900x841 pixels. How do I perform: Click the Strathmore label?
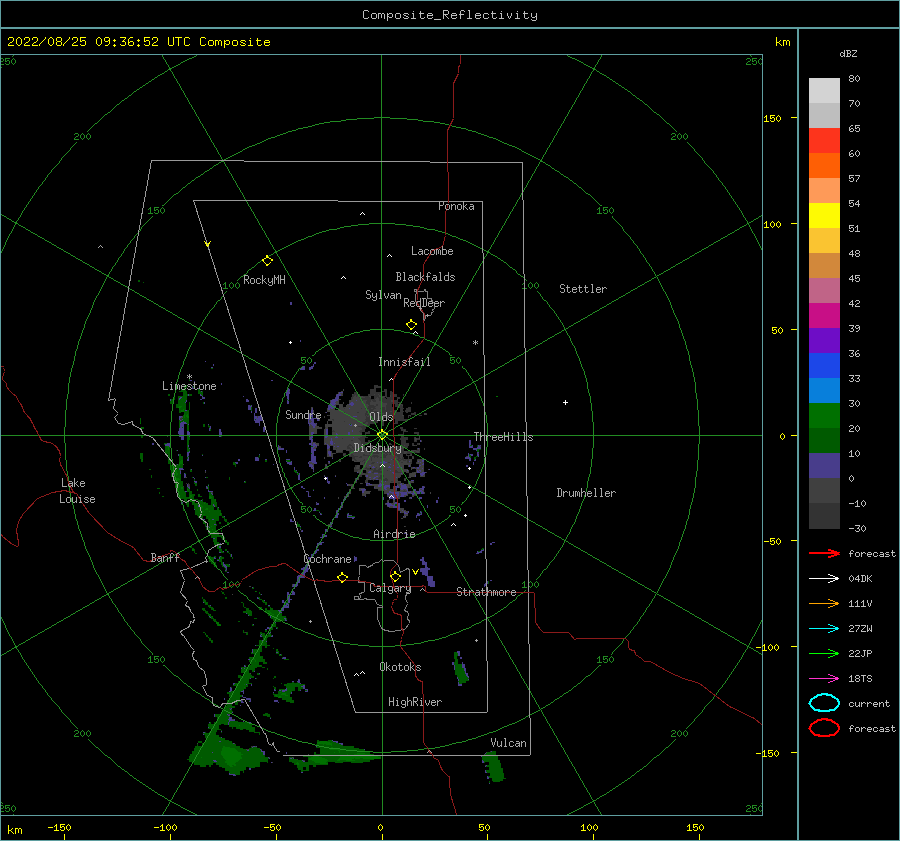click(x=486, y=592)
